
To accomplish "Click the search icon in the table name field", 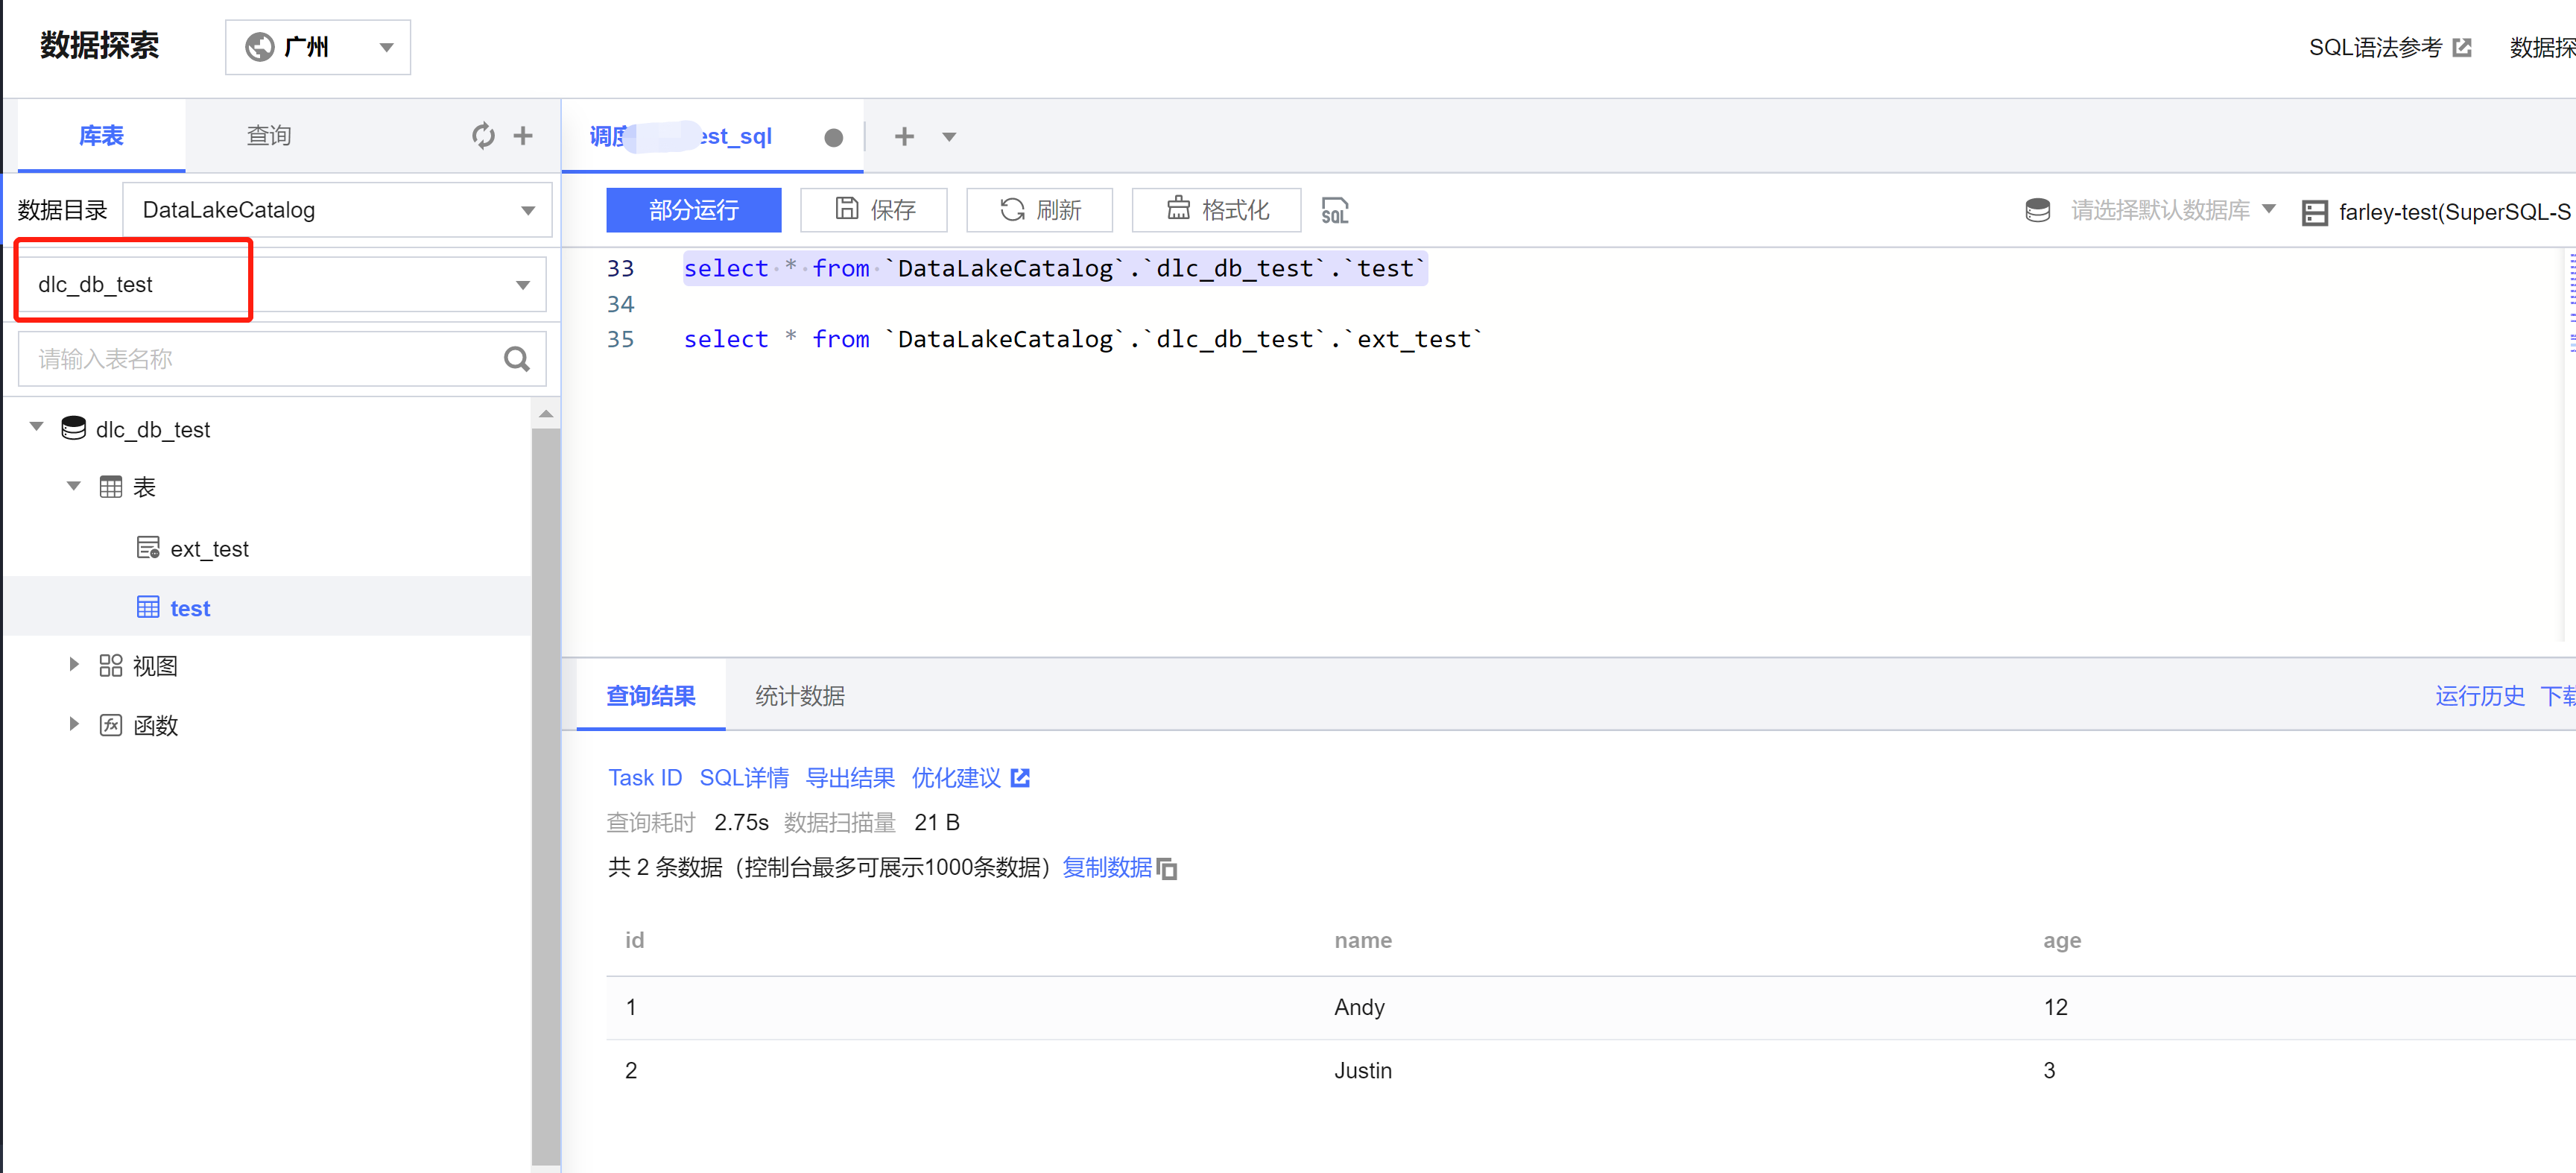I will click(x=516, y=359).
